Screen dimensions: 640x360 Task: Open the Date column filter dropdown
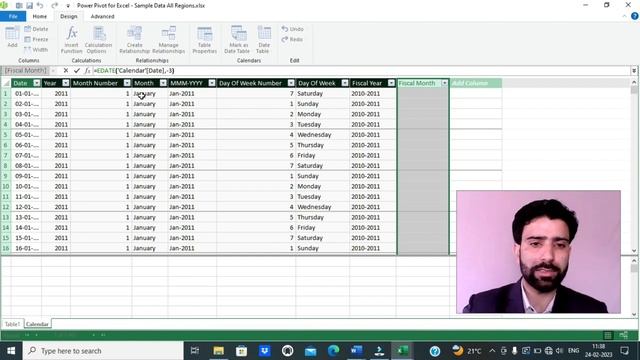pyautogui.click(x=36, y=83)
